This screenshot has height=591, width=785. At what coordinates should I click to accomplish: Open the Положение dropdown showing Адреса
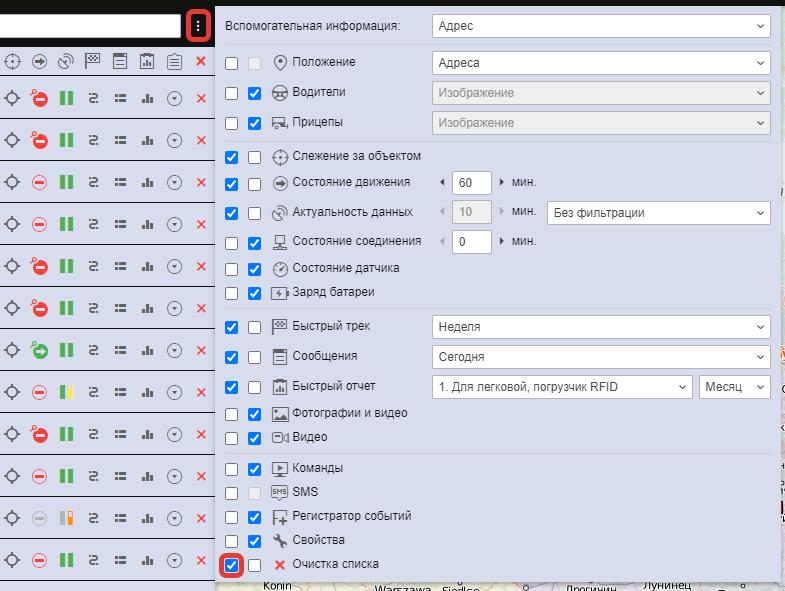601,63
